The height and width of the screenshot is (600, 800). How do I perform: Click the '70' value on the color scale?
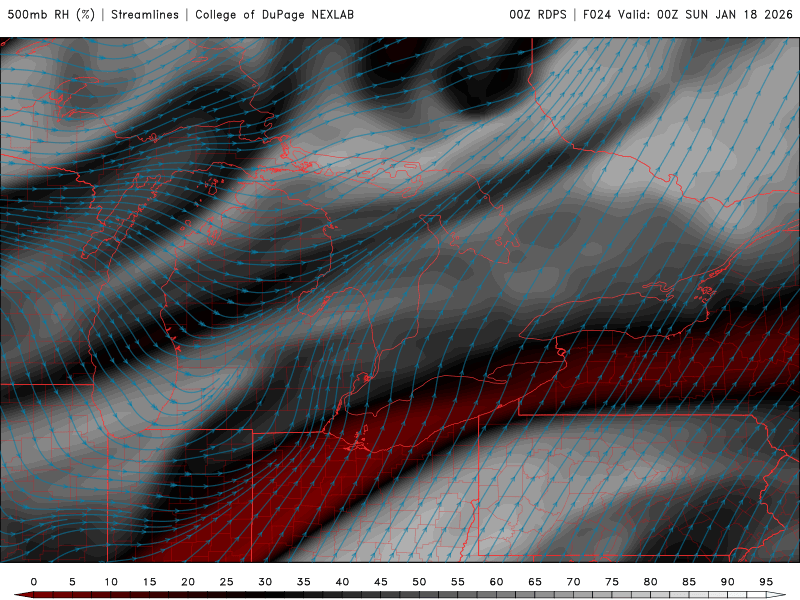click(573, 582)
